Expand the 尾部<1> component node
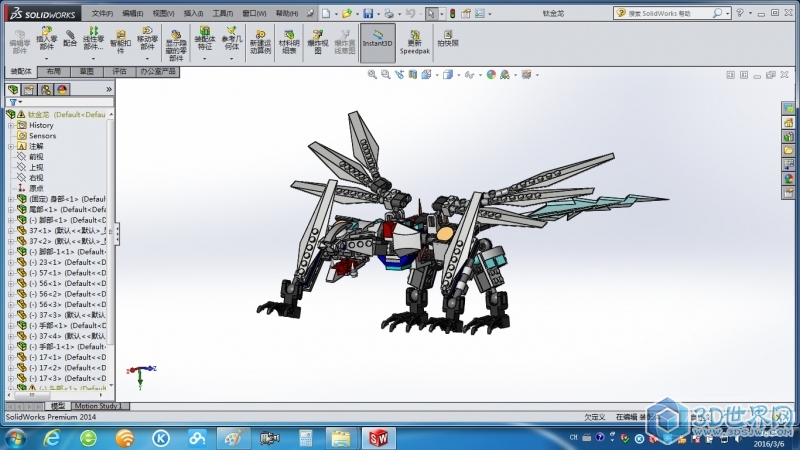Screen dimensions: 800x450 (11, 209)
